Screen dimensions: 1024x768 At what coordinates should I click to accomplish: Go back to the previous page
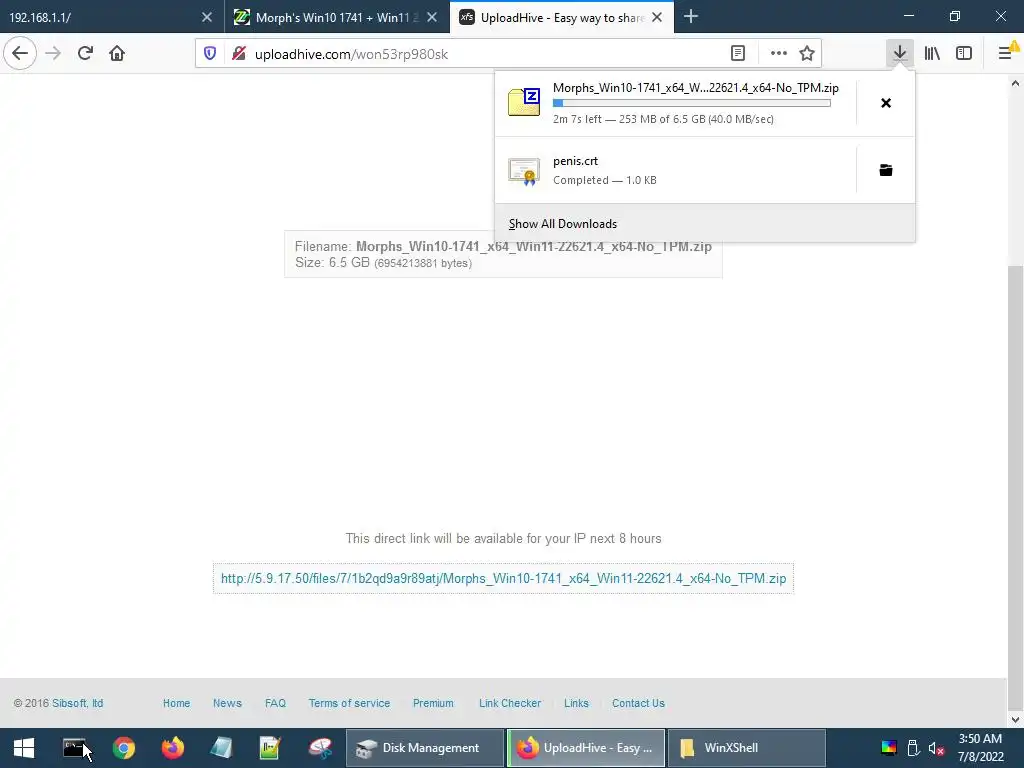[20, 54]
